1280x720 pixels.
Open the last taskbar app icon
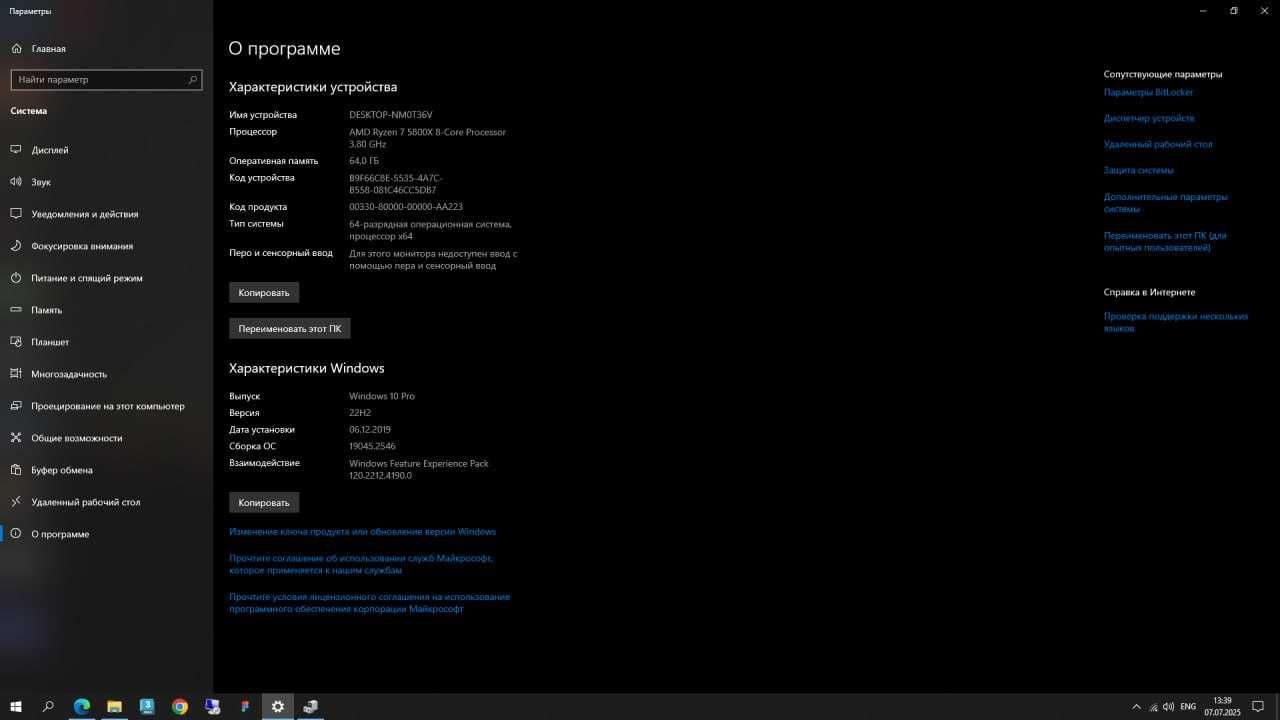(x=311, y=707)
